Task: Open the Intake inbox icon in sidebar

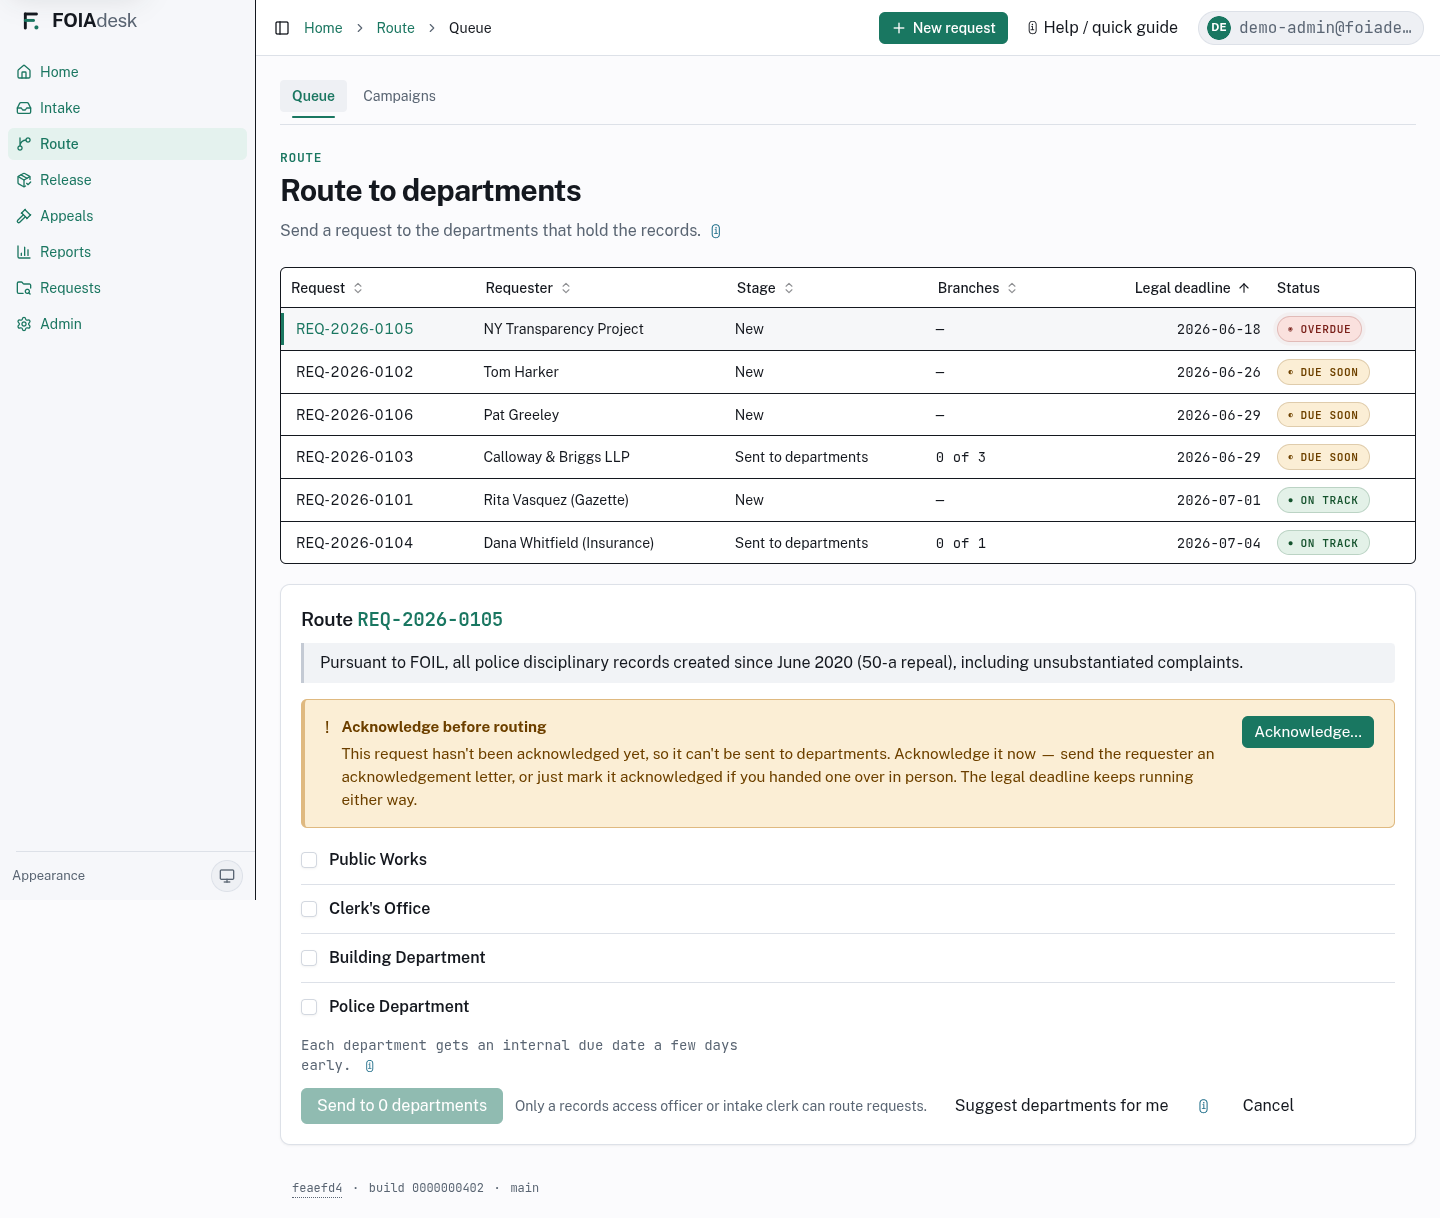Action: [24, 108]
